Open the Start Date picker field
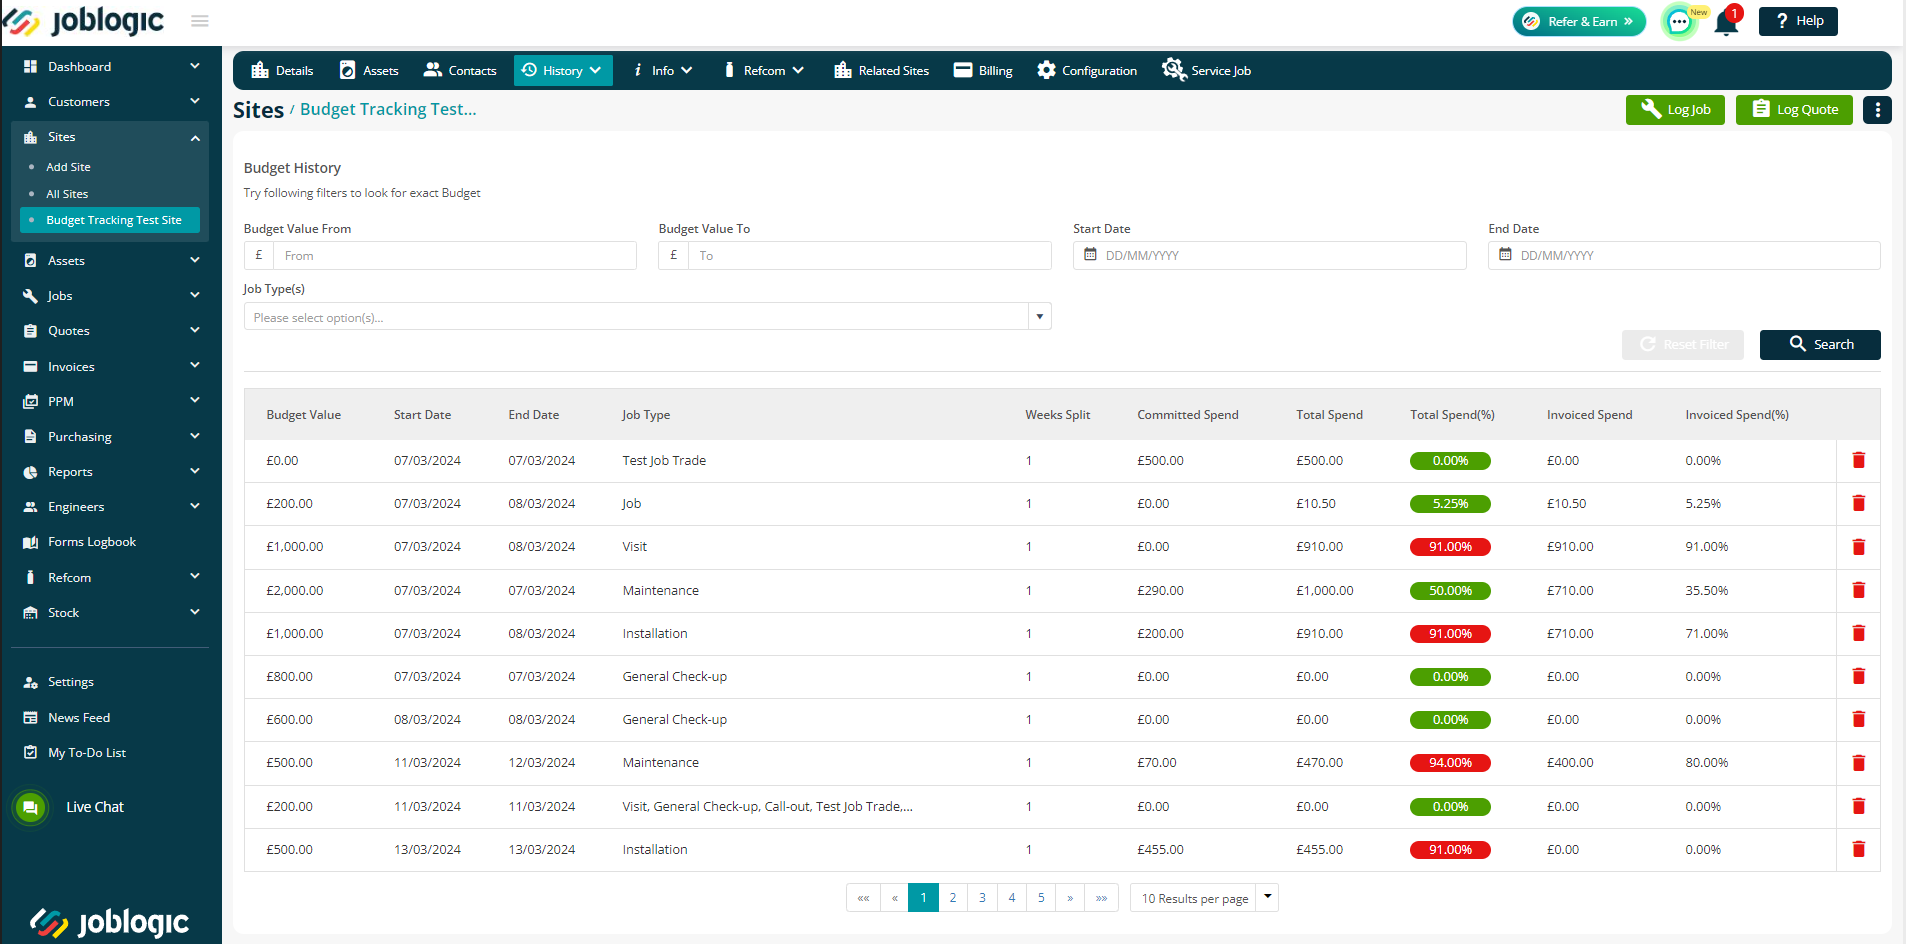 tap(1270, 256)
